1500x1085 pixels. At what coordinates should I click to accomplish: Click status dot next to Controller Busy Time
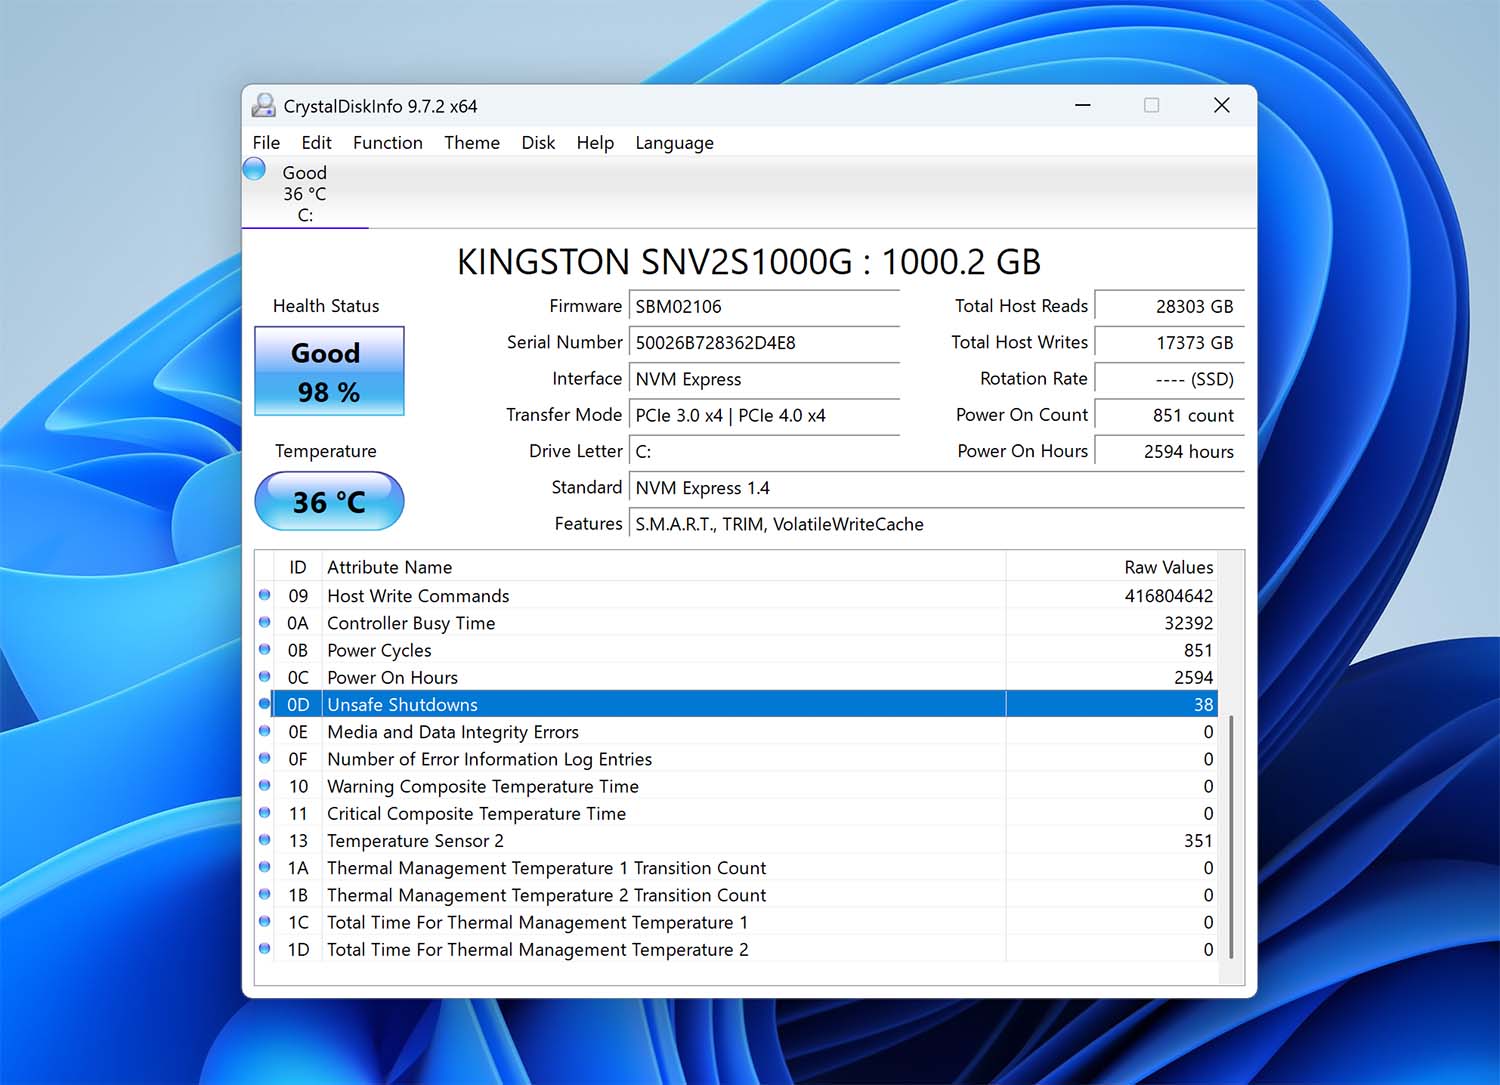tap(265, 622)
